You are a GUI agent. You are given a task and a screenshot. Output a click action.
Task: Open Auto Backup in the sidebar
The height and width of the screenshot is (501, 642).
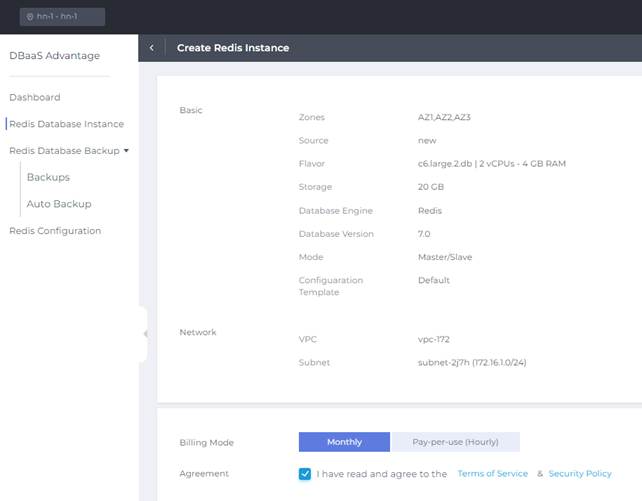click(59, 204)
